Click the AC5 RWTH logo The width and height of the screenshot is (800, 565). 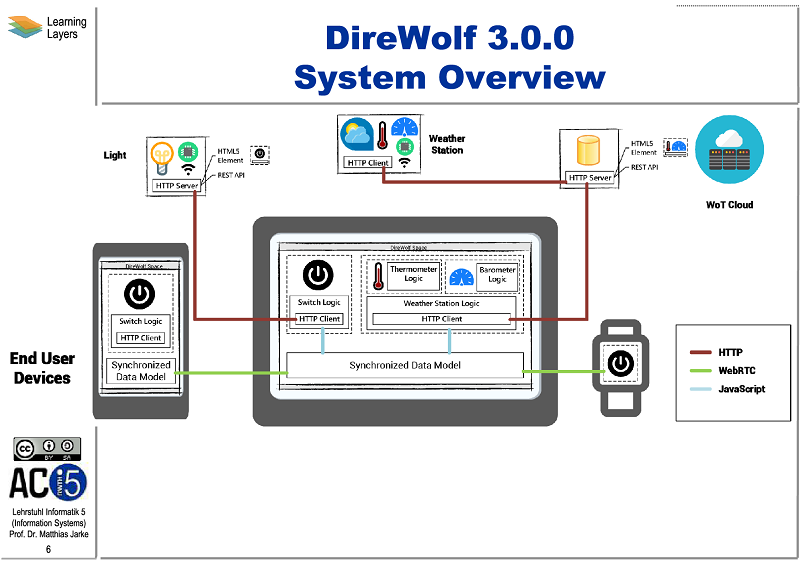tap(48, 483)
